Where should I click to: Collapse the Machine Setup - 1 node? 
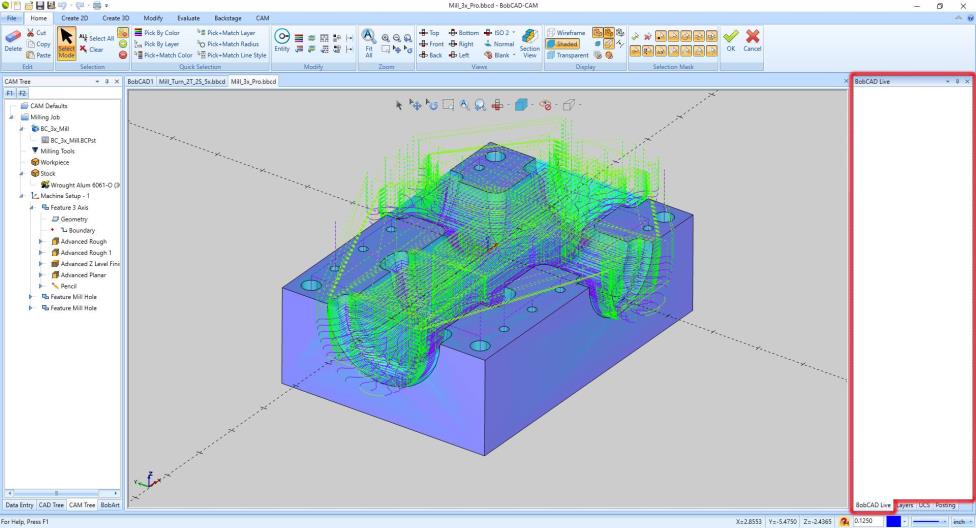click(x=21, y=196)
